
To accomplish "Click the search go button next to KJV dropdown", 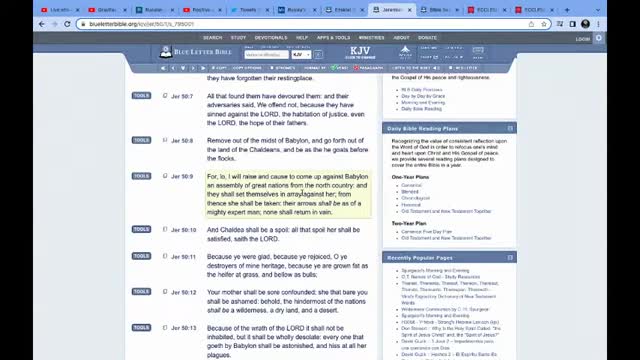I will 318,55.
